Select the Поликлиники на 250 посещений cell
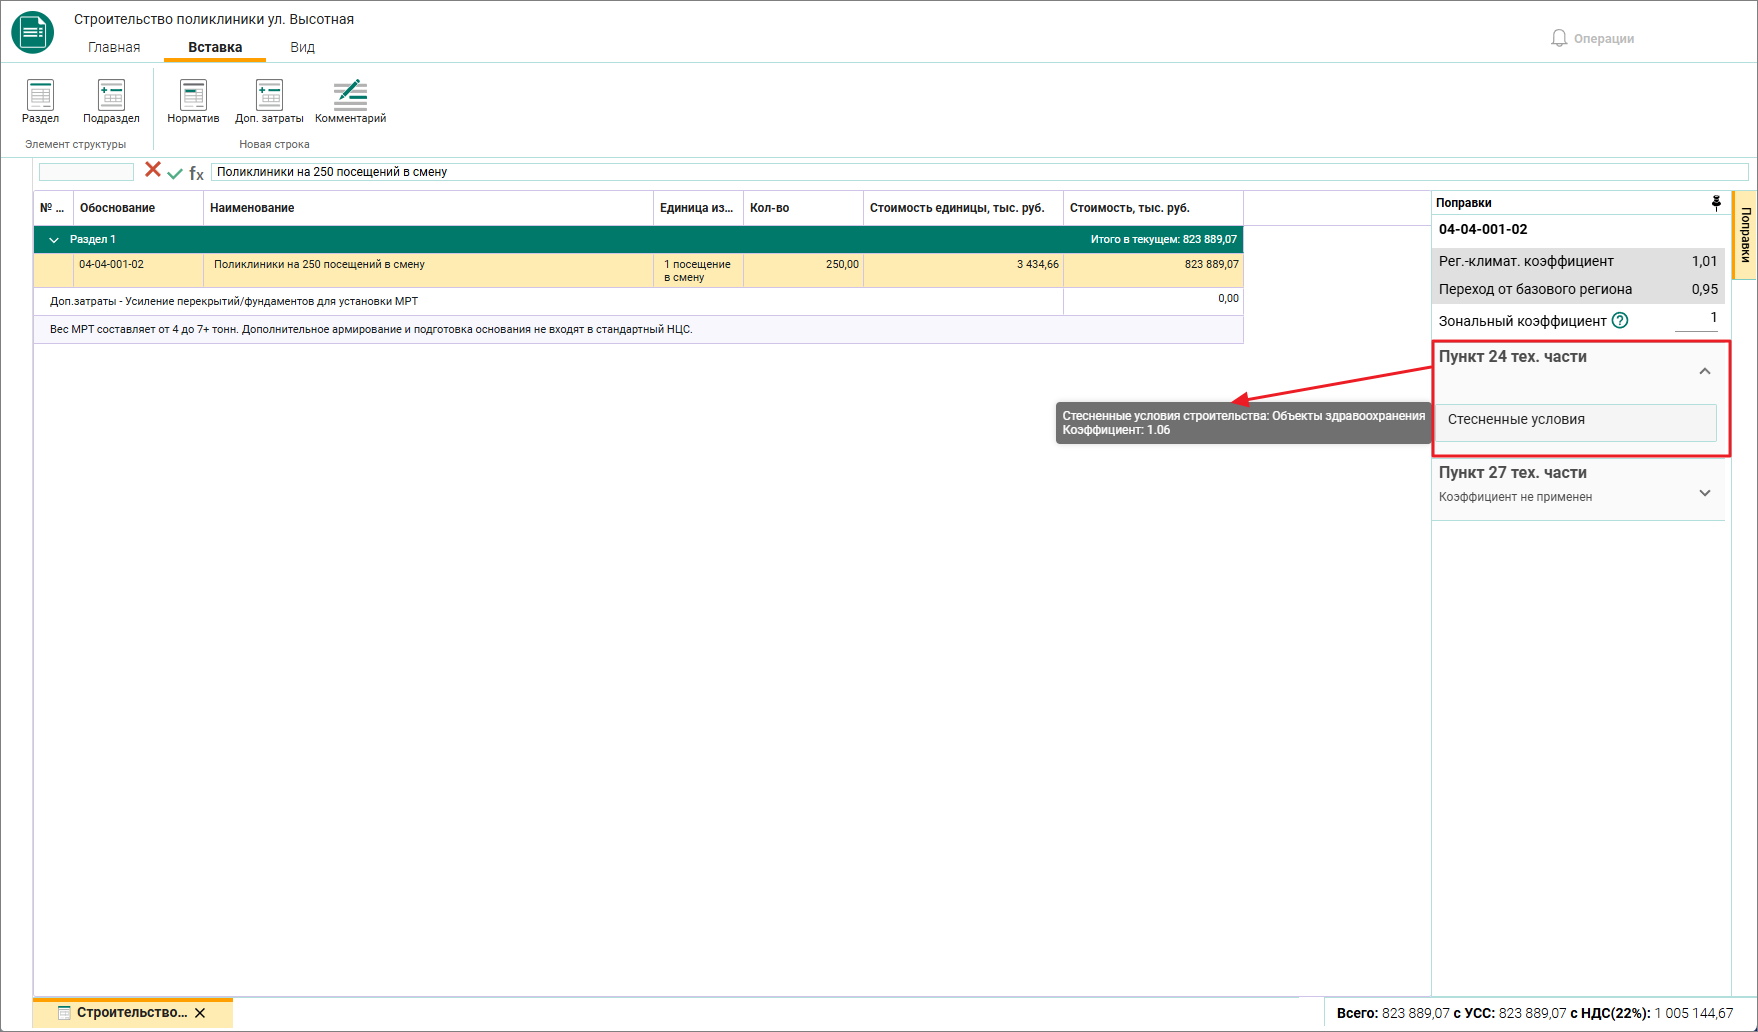This screenshot has height=1032, width=1758. point(428,271)
